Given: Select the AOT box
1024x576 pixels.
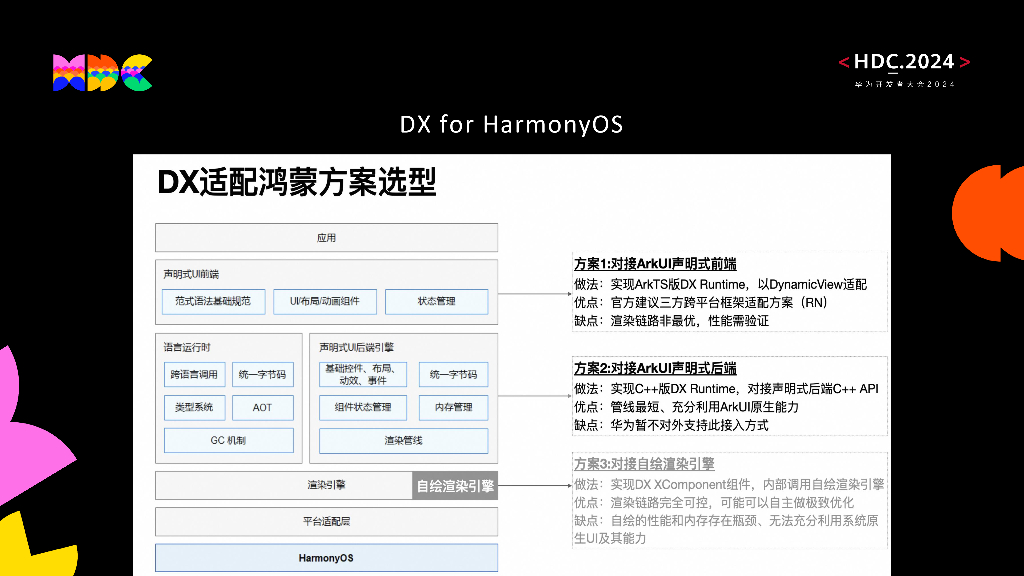Looking at the screenshot, I should coord(263,408).
